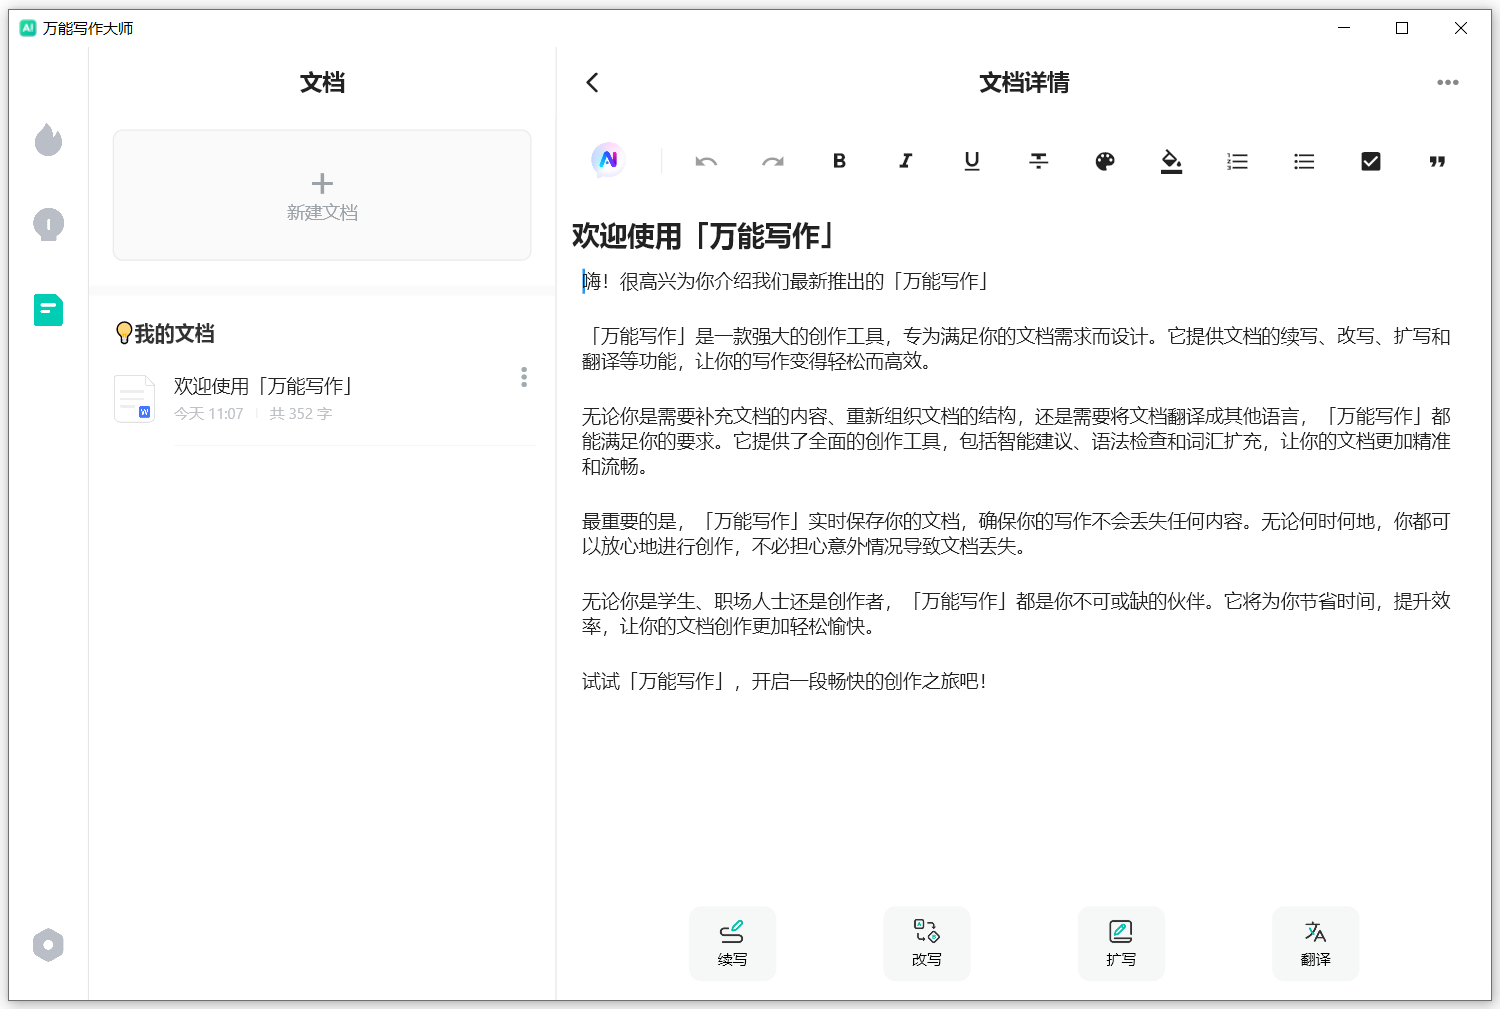The image size is (1500, 1009).
Task: Click the last line 试试「万能写作」
Action: [786, 681]
